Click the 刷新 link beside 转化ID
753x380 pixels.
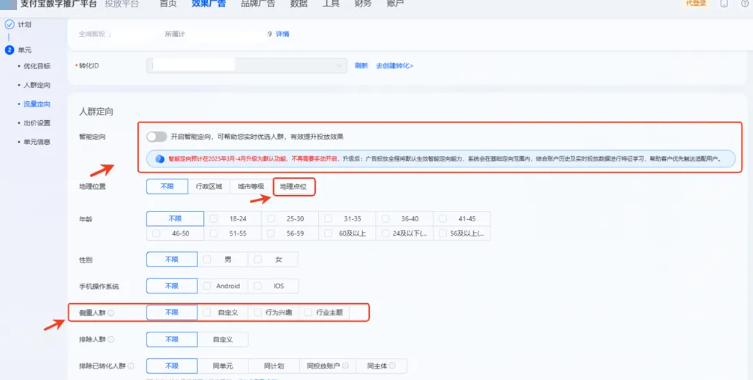point(361,66)
